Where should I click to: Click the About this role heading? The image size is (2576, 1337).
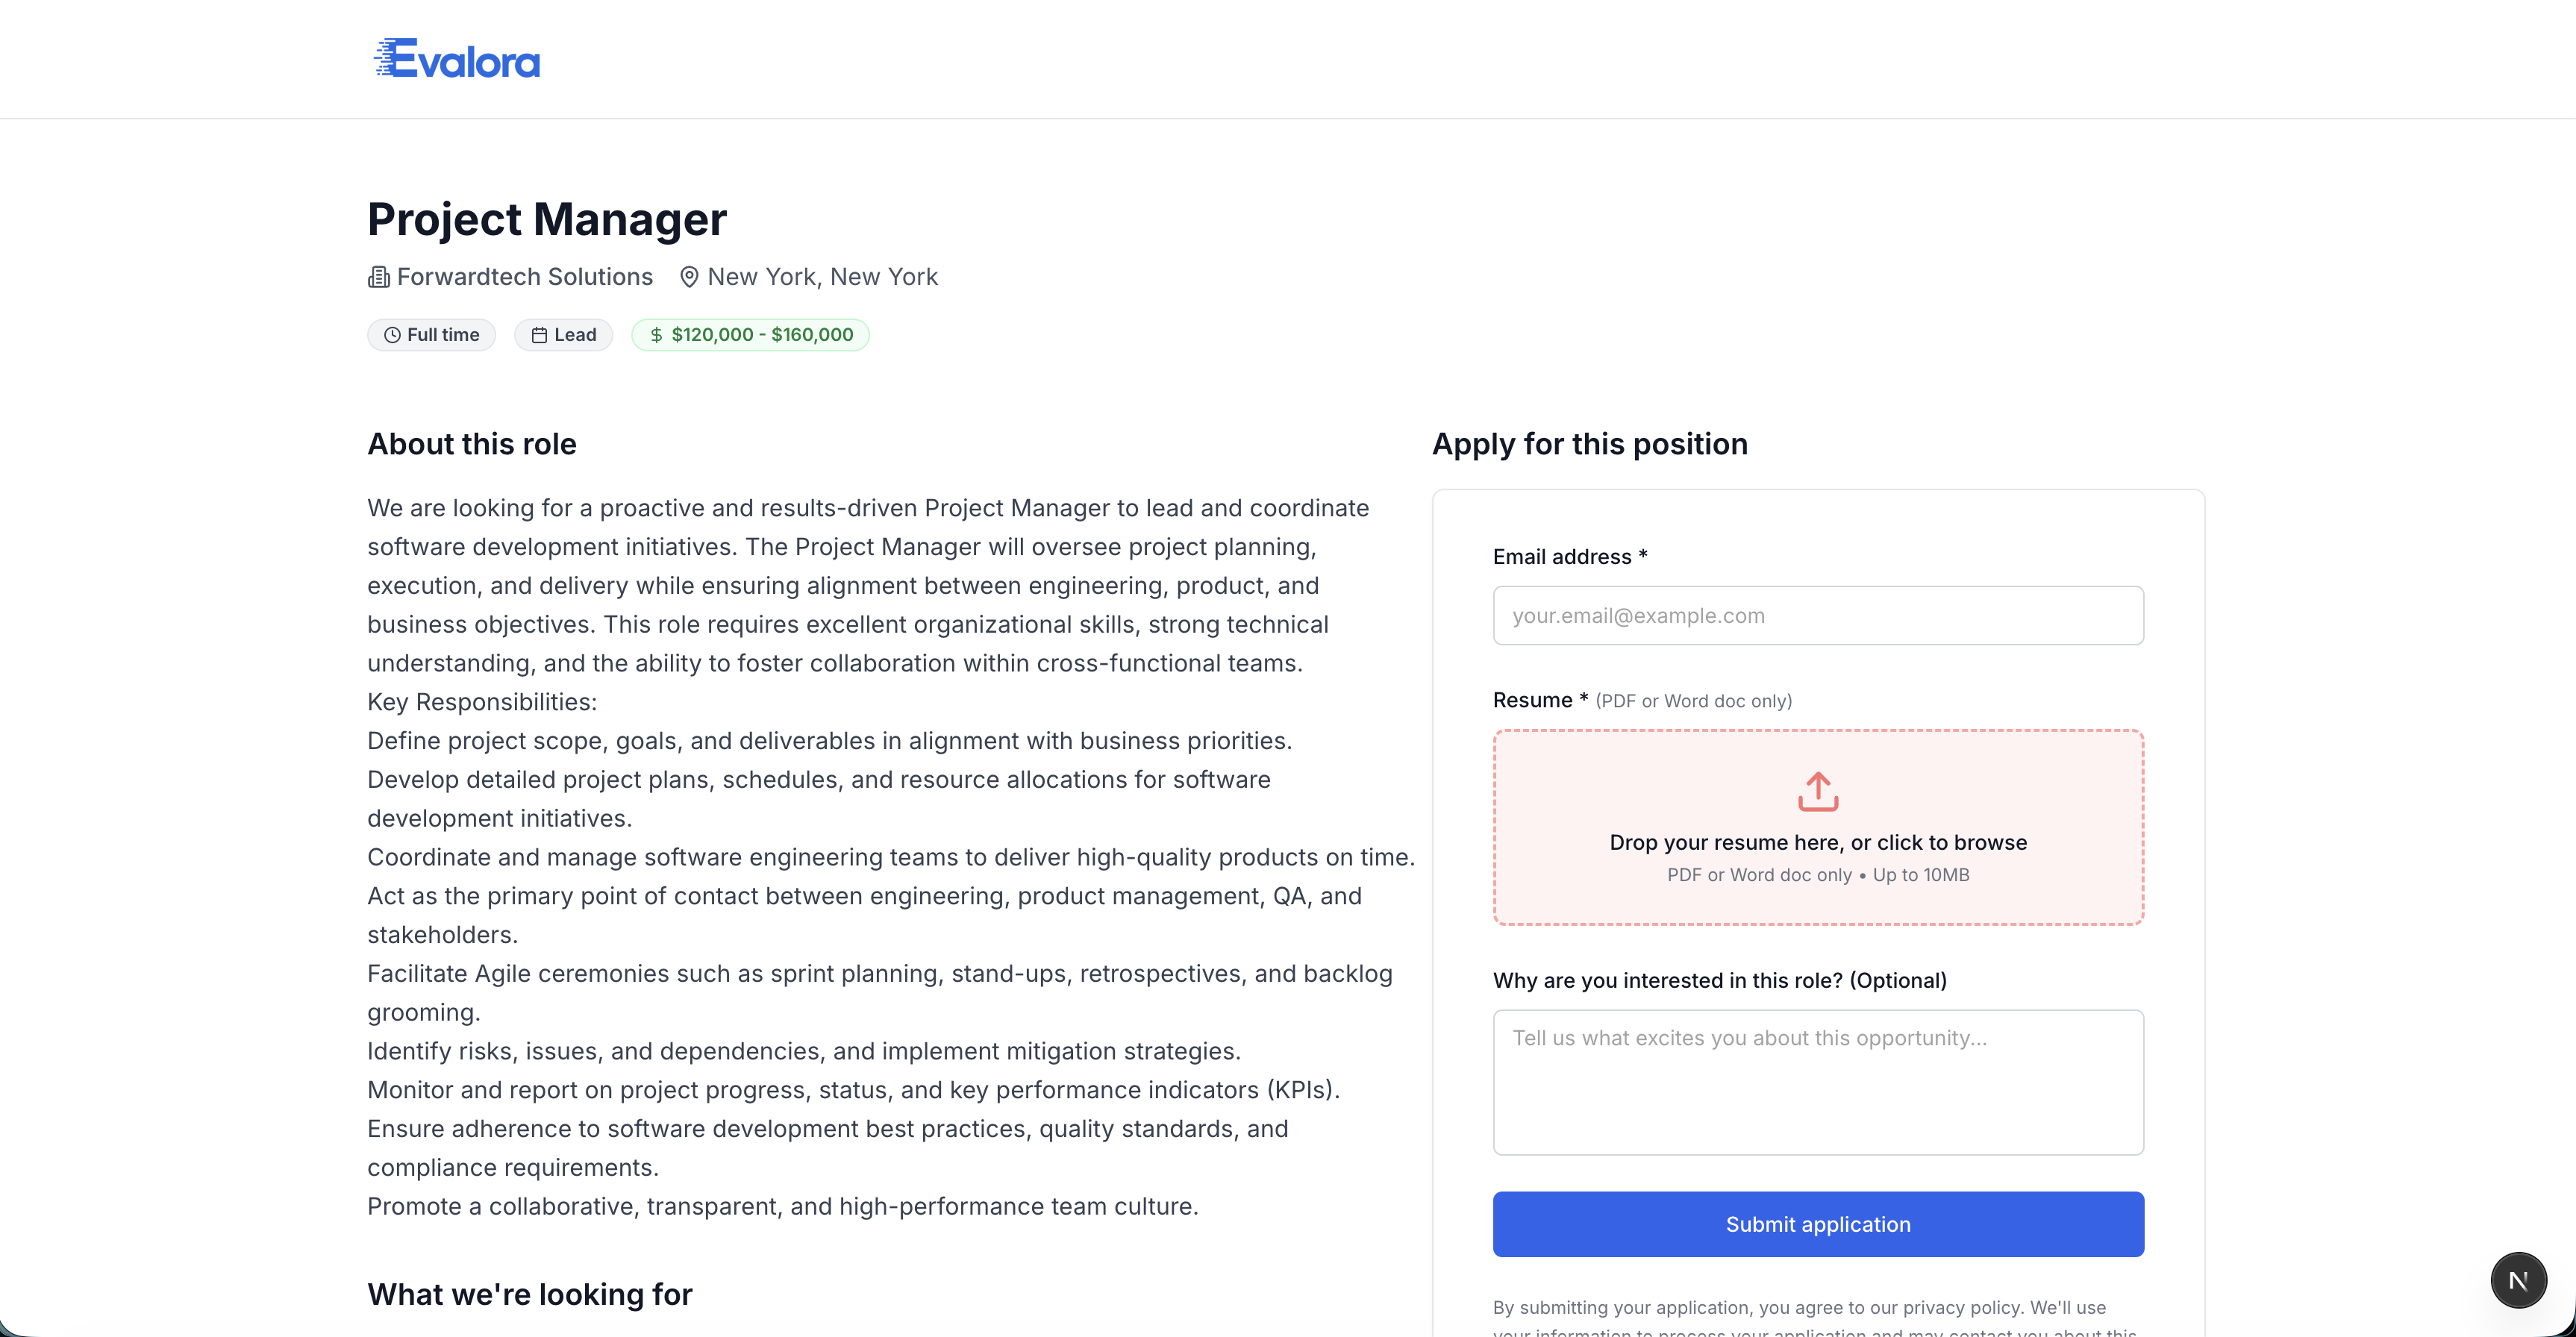[472, 444]
